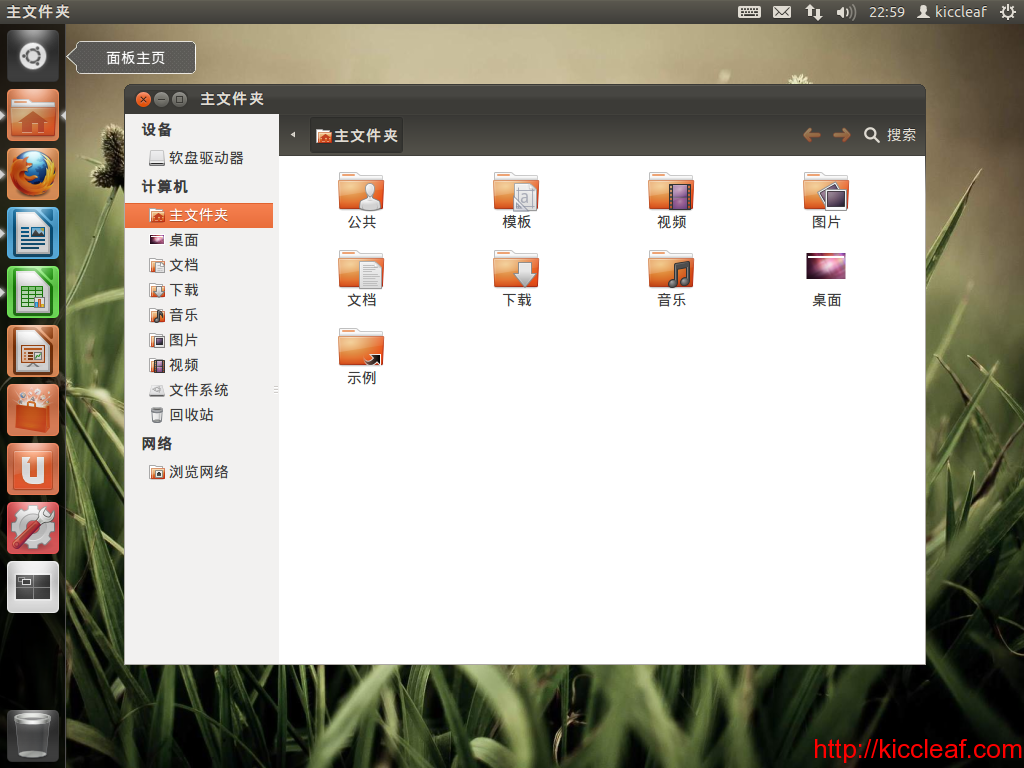Viewport: 1024px width, 768px height.
Task: Select 主文件夹 in the sidebar
Action: tap(199, 215)
